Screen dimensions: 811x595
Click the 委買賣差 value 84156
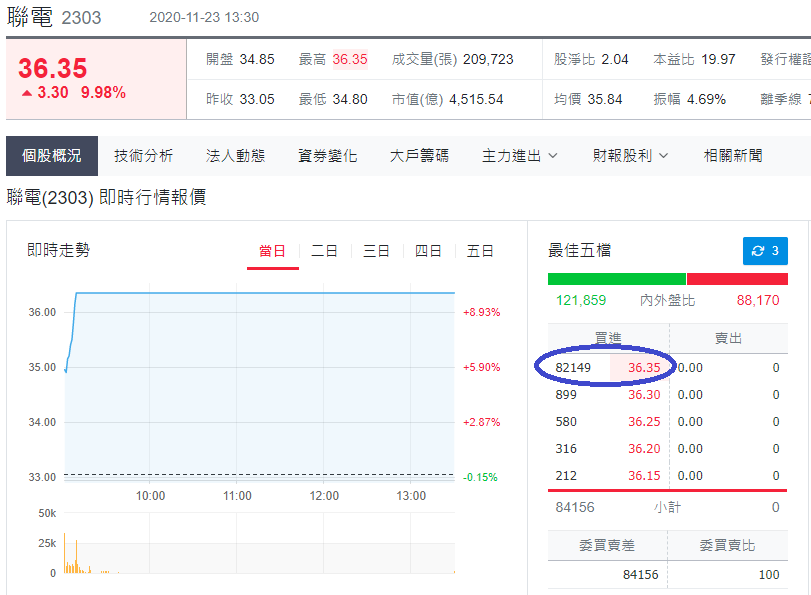click(640, 575)
